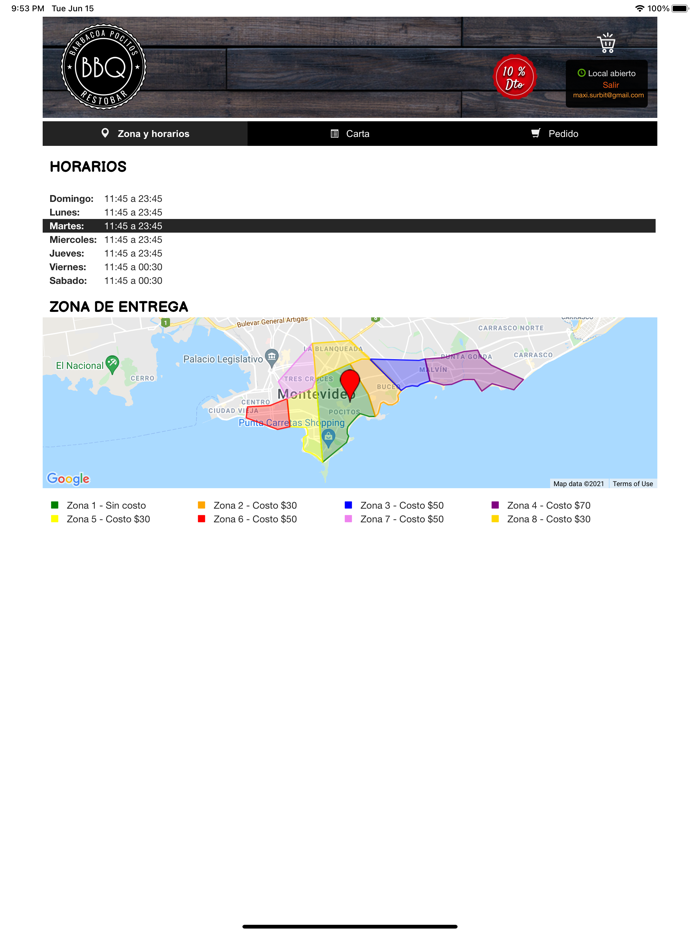The width and height of the screenshot is (700, 934).
Task: Click the Zona 4 - Costo $70 label
Action: [x=549, y=505]
